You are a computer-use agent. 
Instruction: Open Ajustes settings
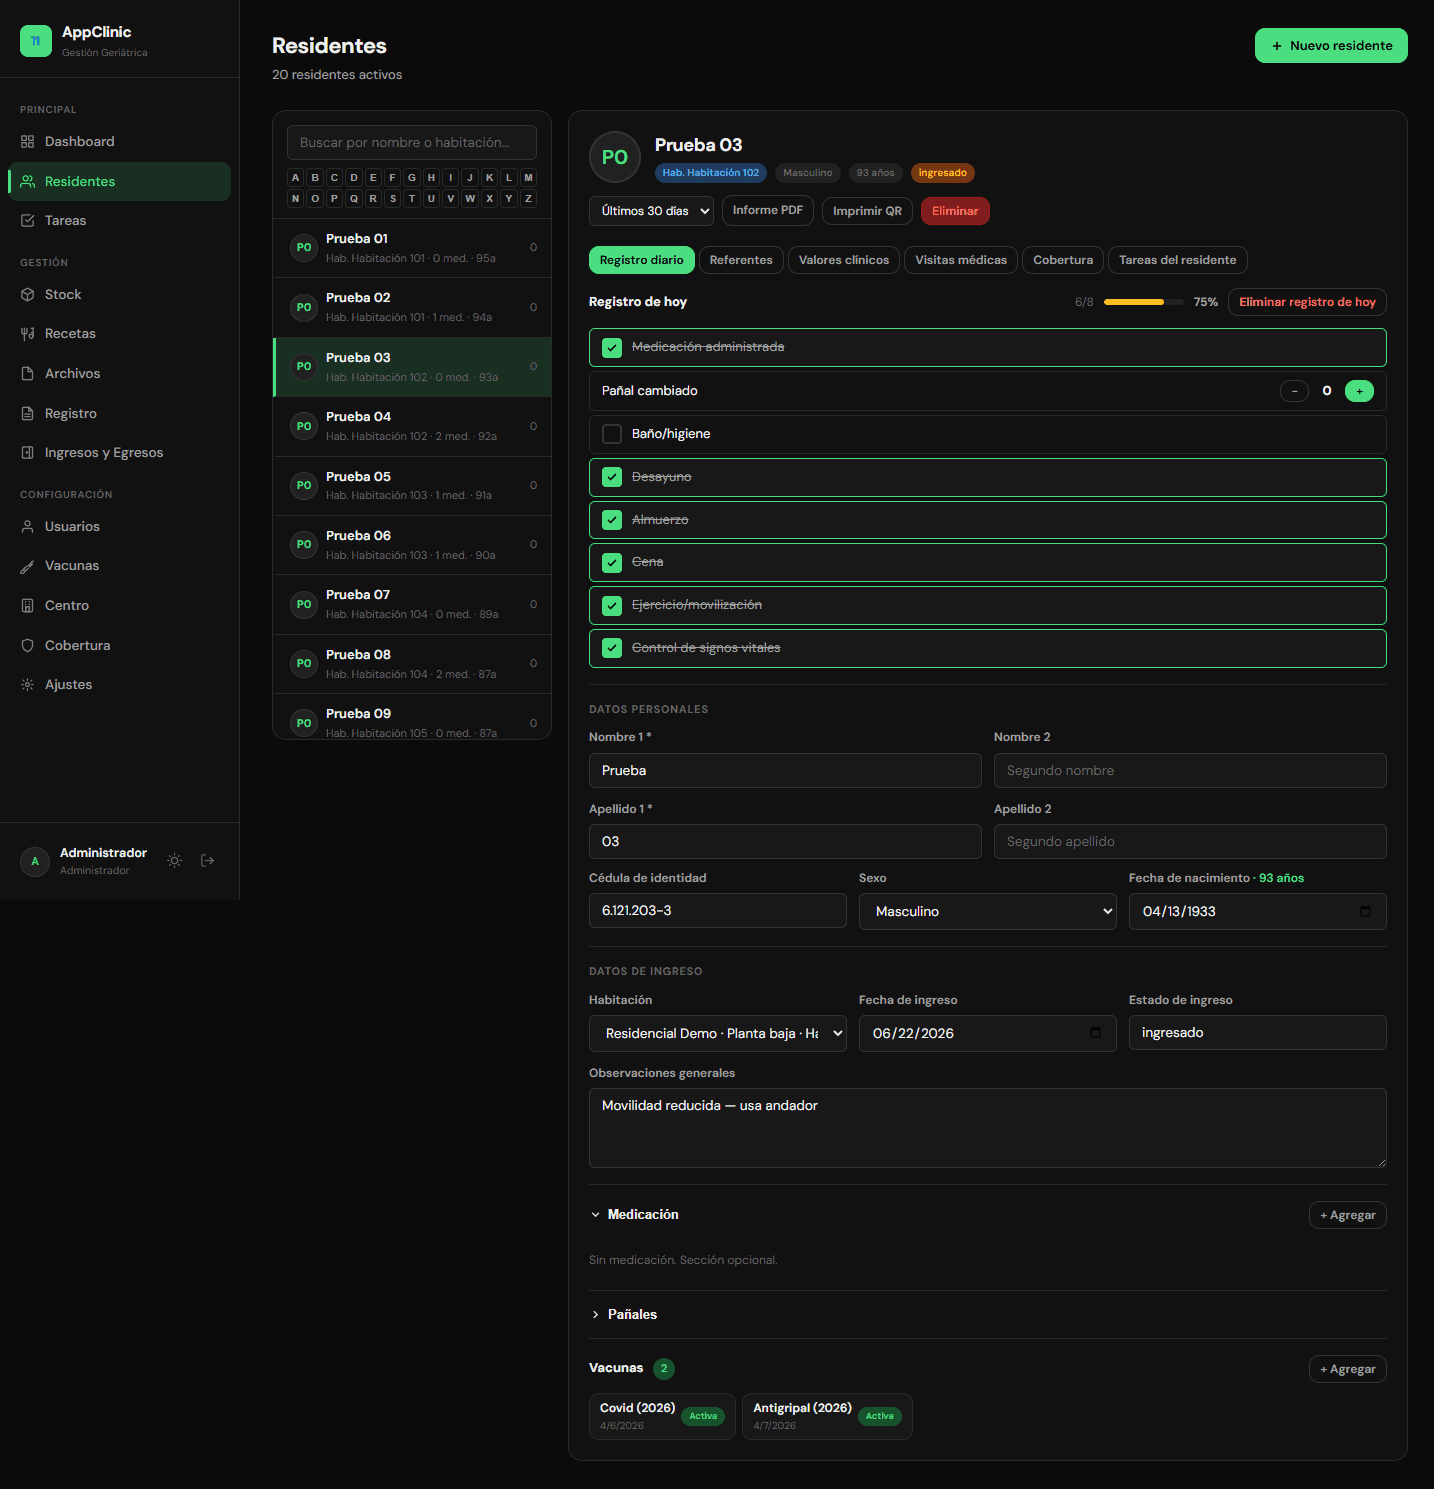click(x=119, y=685)
